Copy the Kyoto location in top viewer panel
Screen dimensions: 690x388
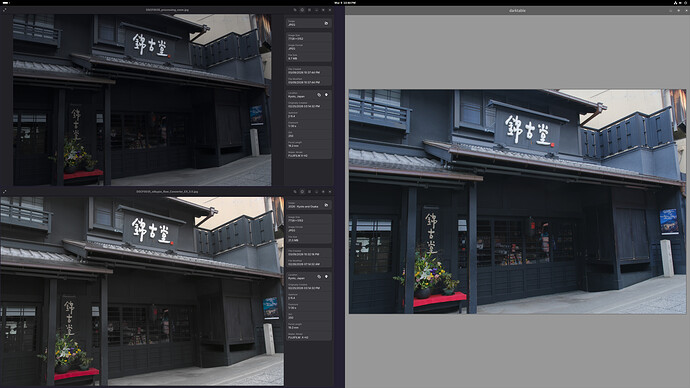(319, 95)
